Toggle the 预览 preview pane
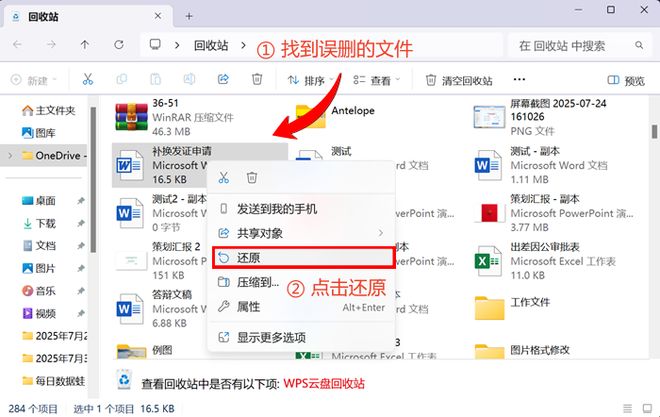The width and height of the screenshot is (660, 417). click(x=626, y=80)
